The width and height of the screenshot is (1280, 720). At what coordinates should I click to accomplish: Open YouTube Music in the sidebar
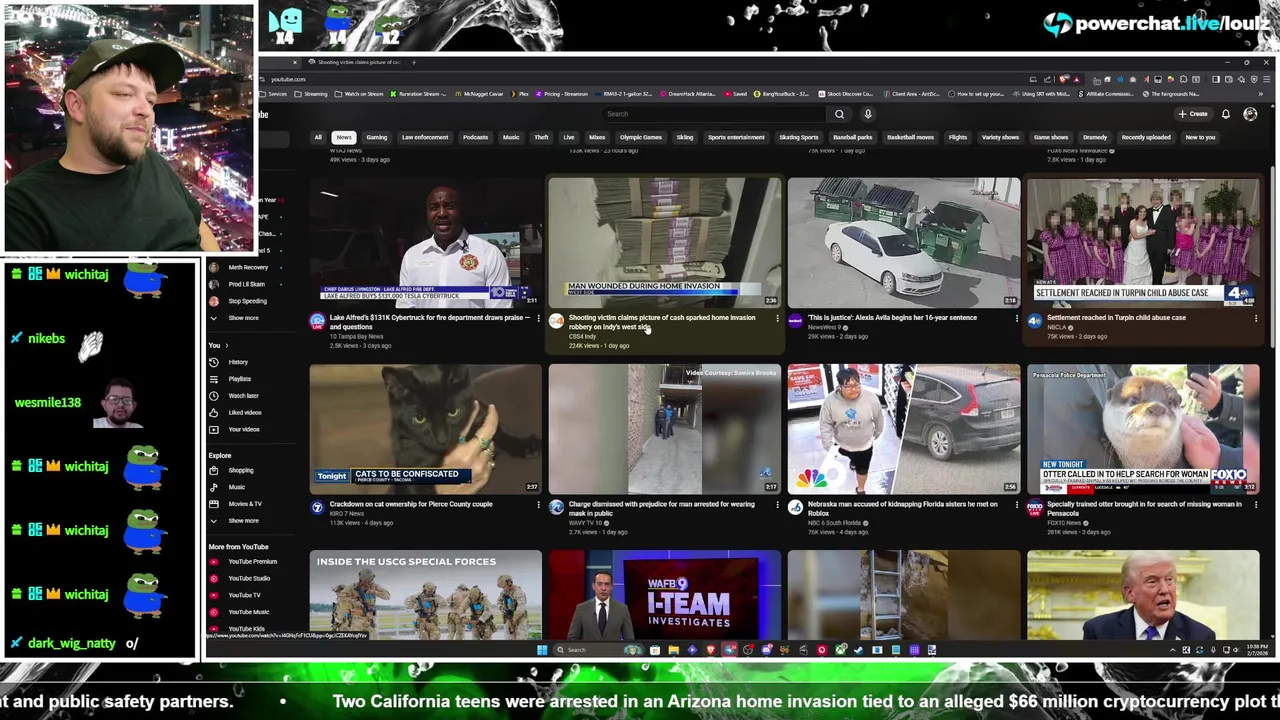click(x=248, y=612)
